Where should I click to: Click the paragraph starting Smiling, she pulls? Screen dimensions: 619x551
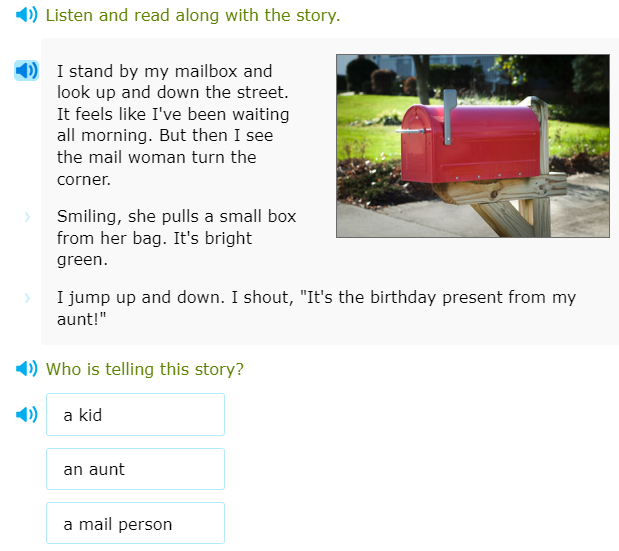coord(176,238)
